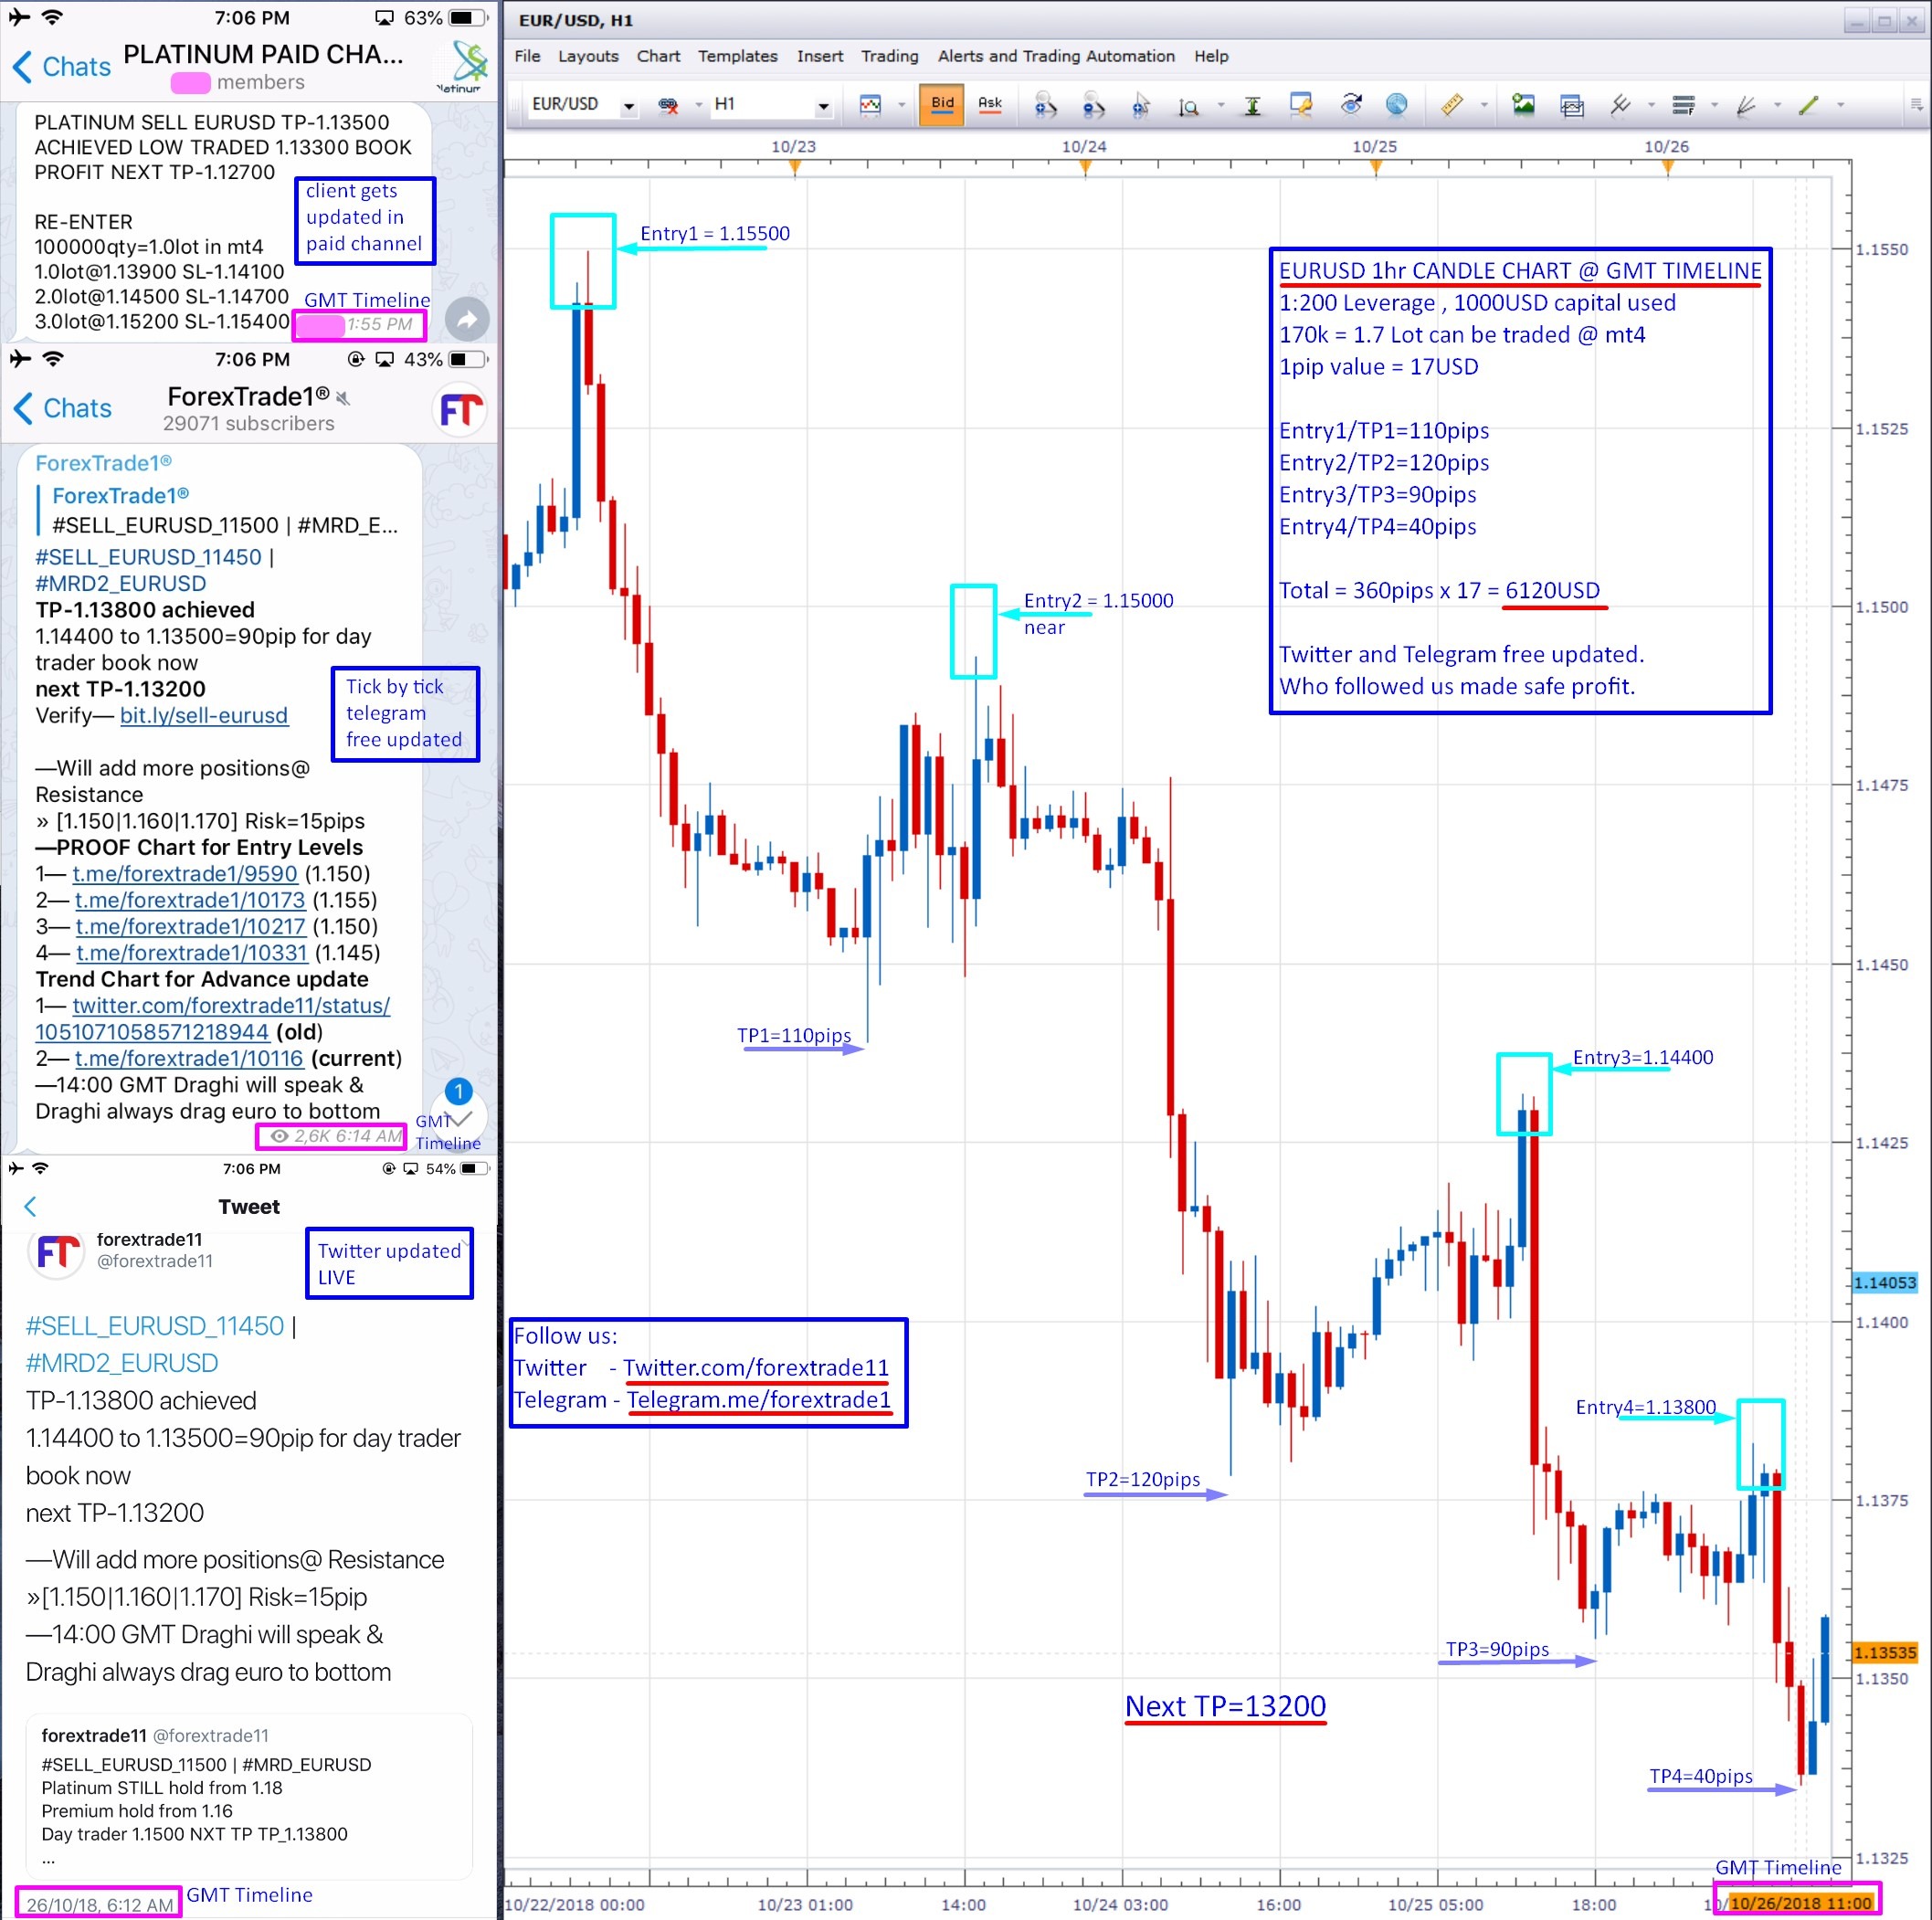Select the ruler measurement tool

(x=1452, y=104)
